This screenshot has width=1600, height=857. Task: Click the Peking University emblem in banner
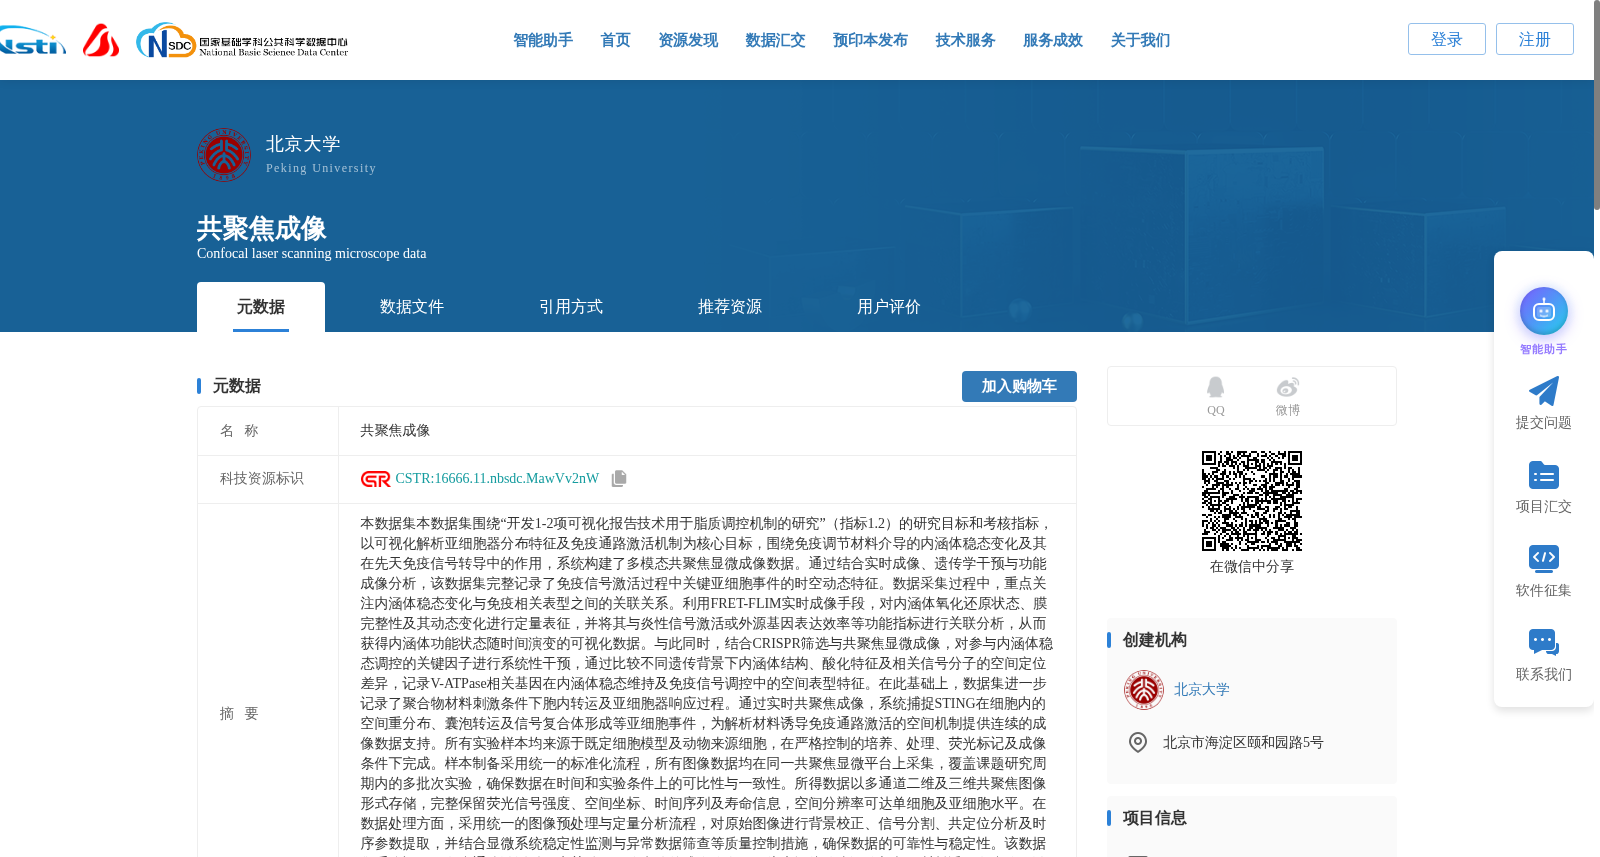(224, 154)
